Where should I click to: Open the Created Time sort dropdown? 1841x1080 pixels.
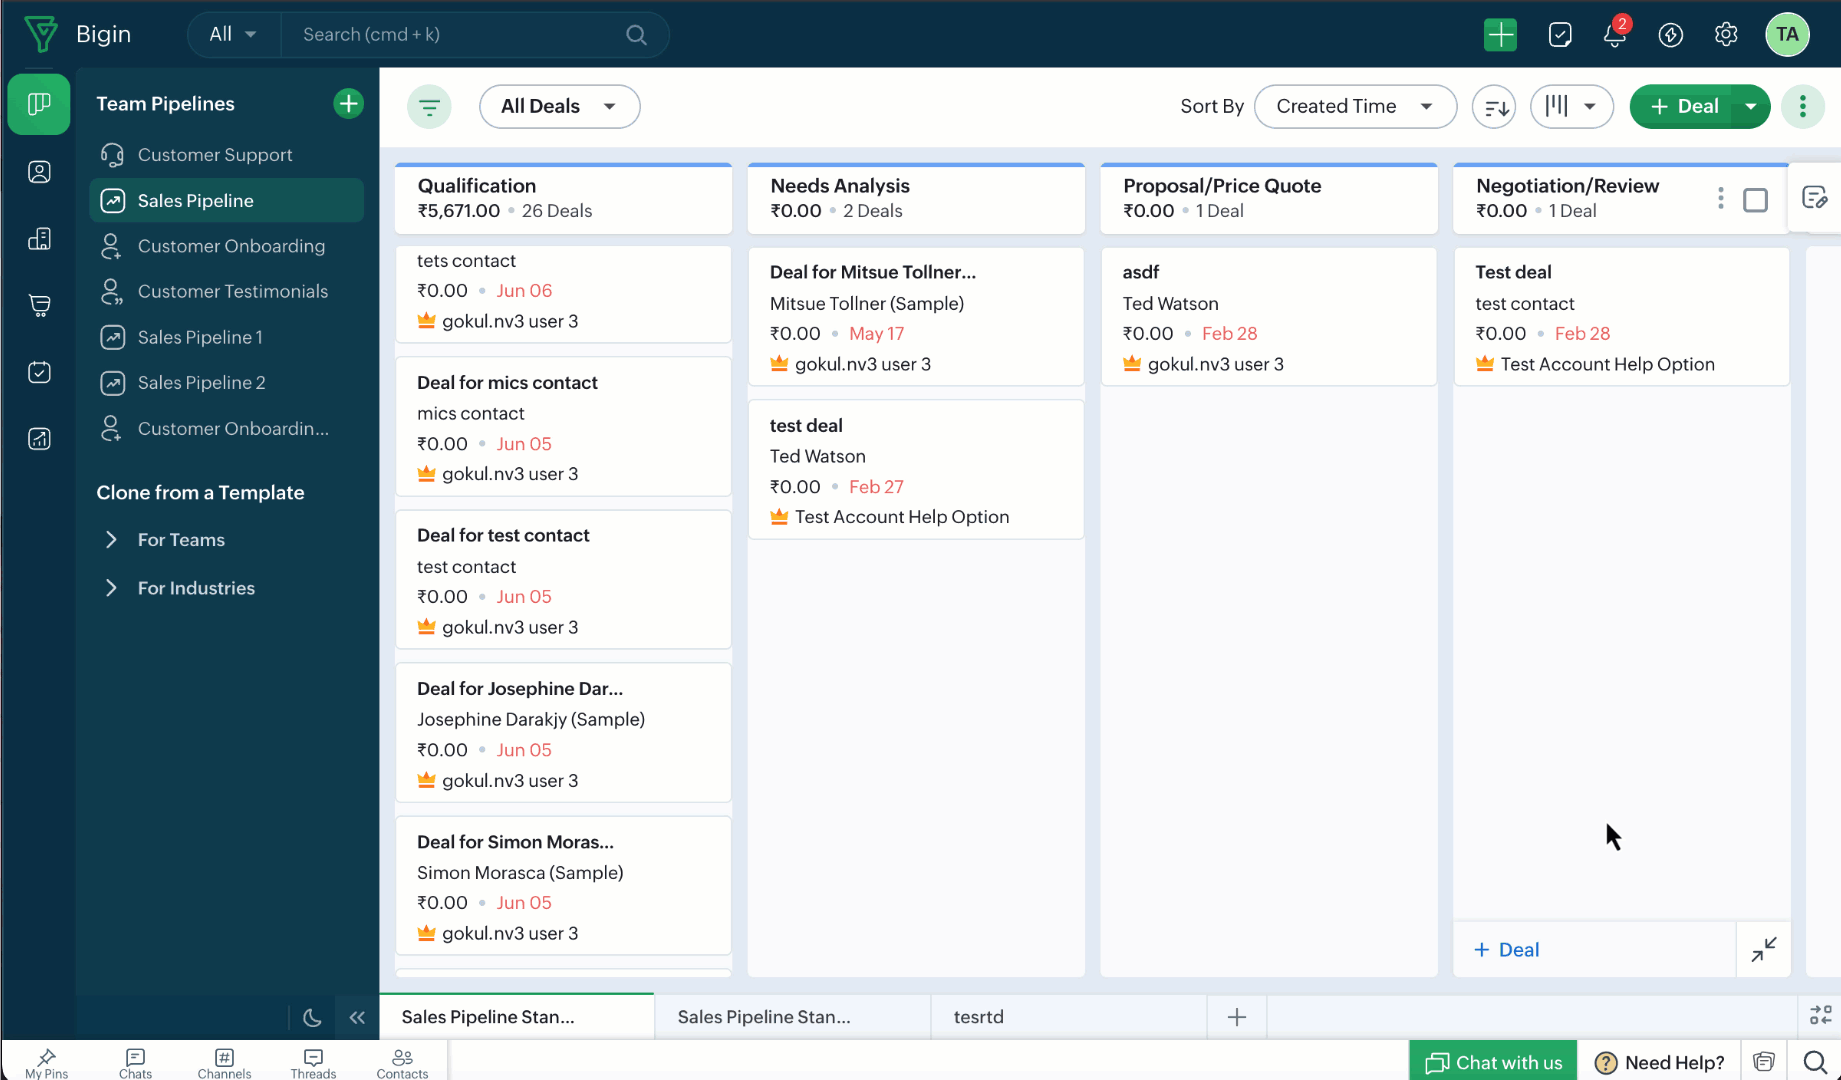point(1355,106)
